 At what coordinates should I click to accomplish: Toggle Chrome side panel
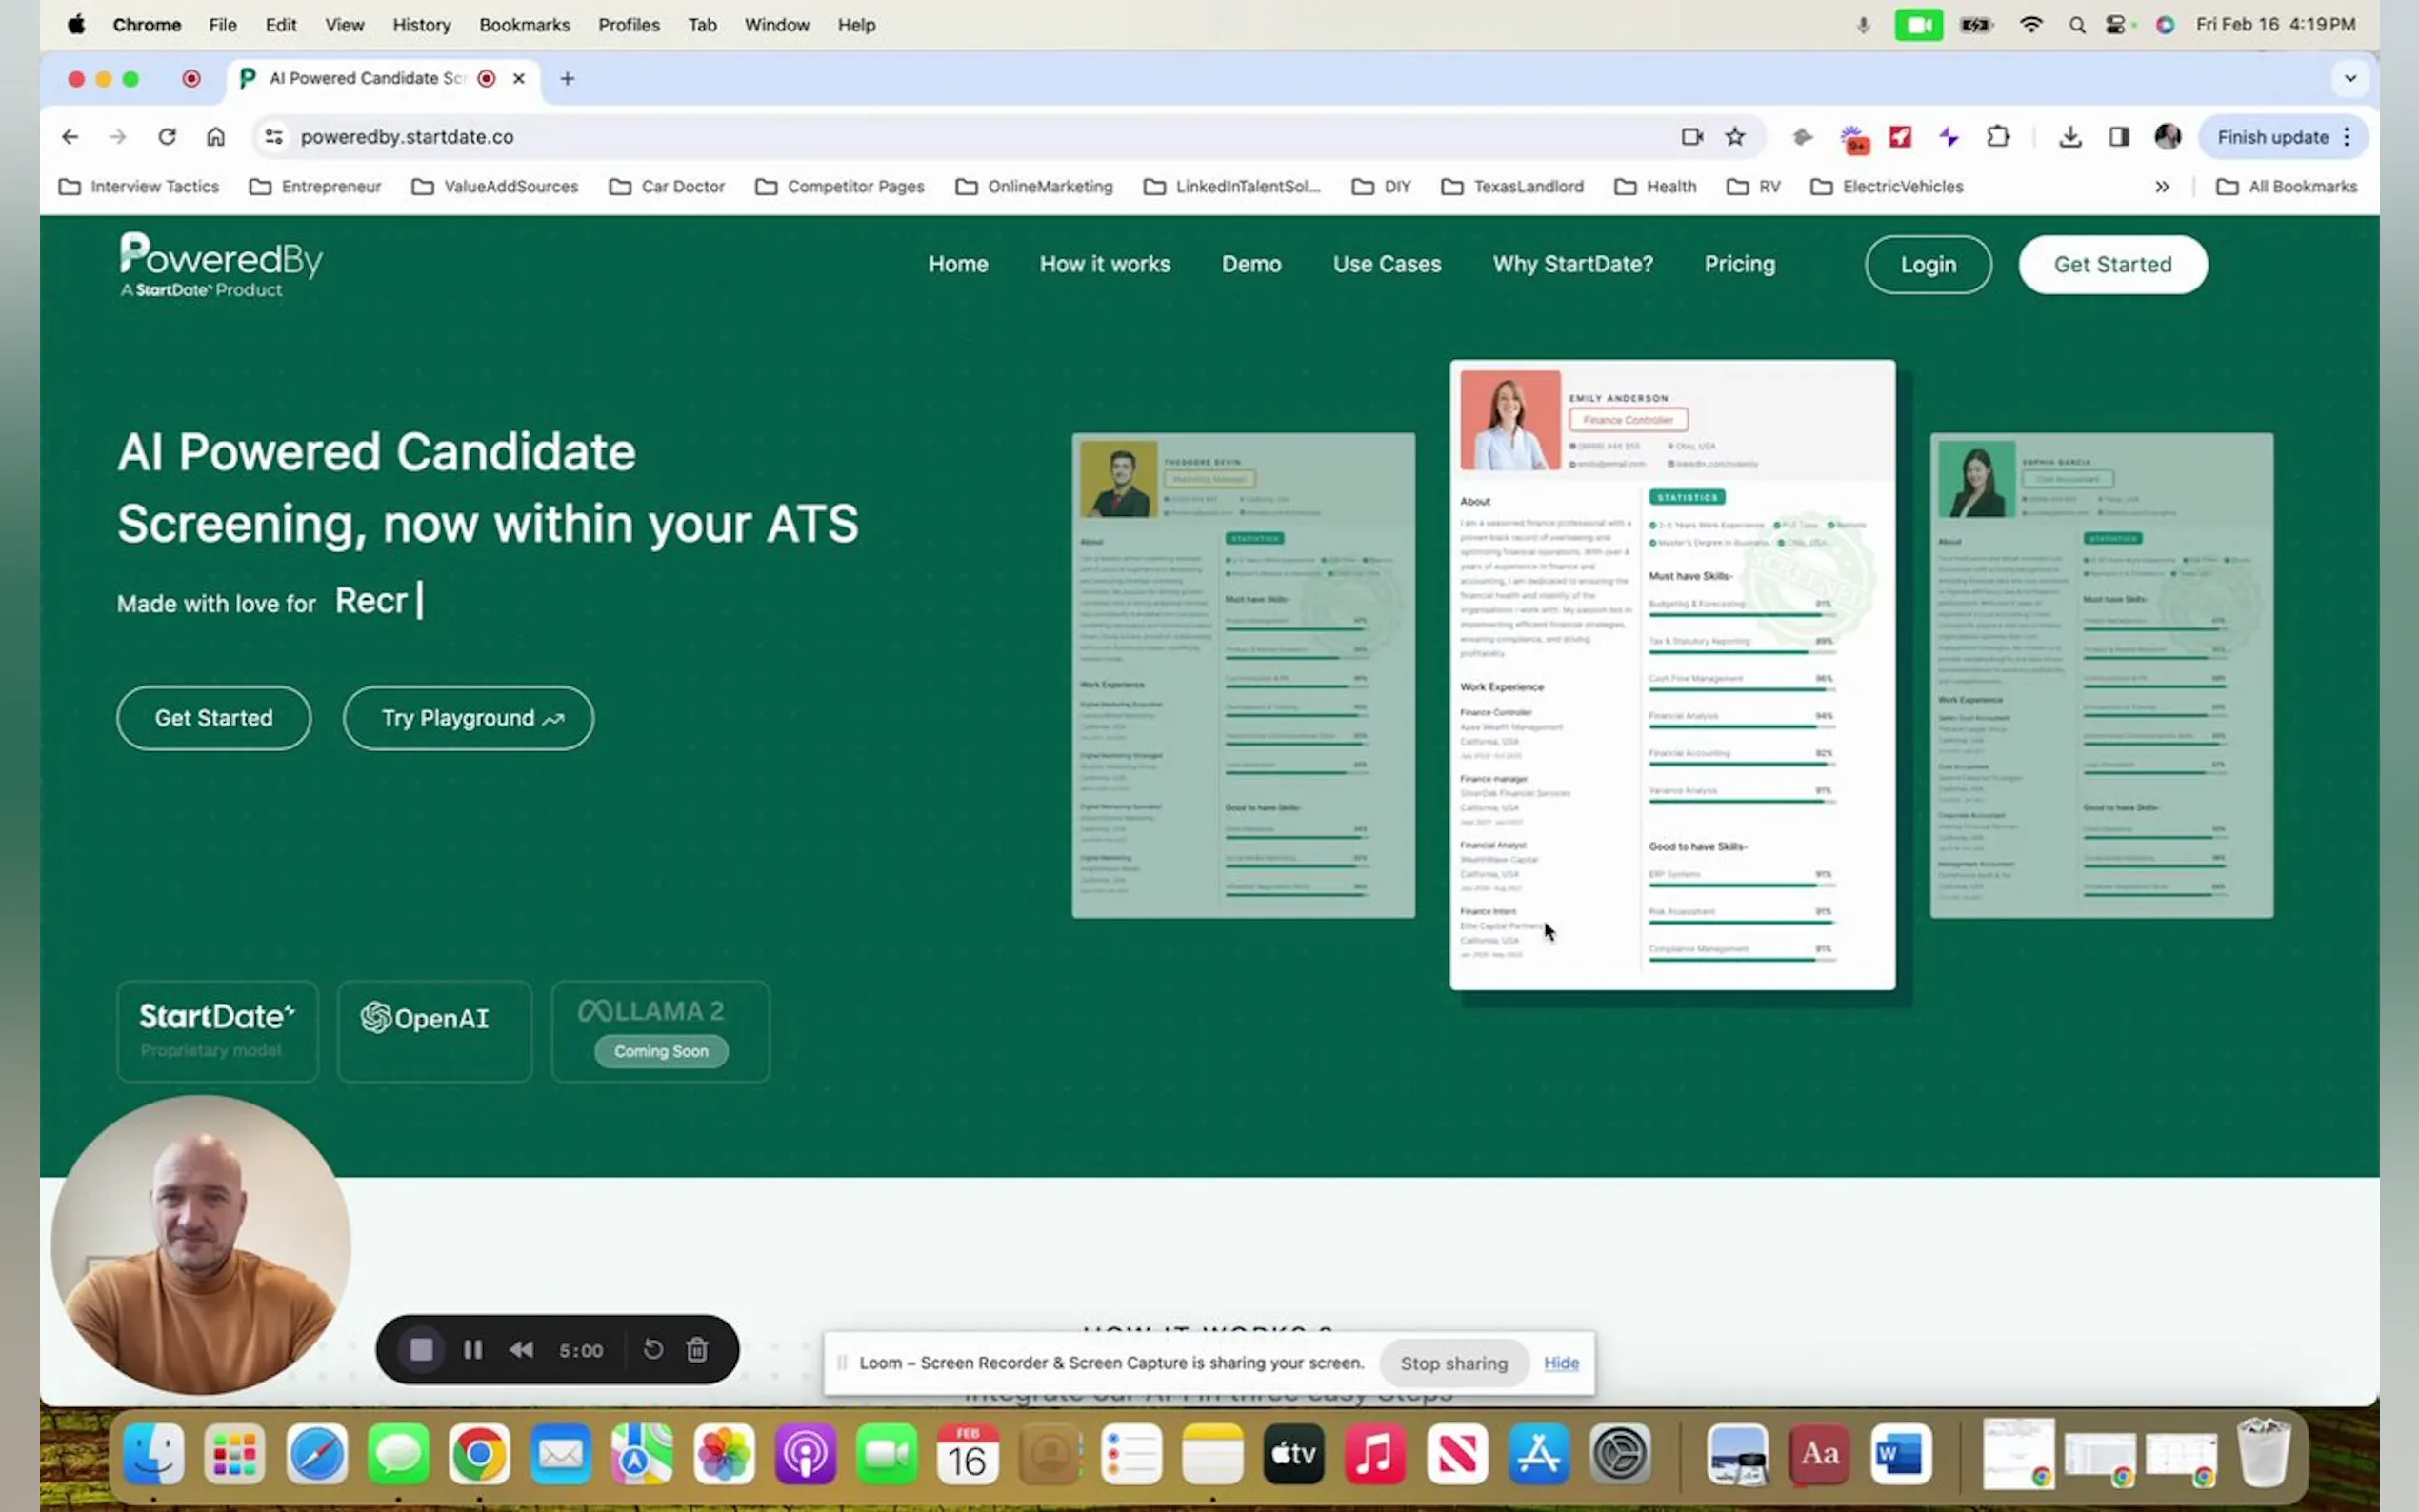click(2118, 137)
